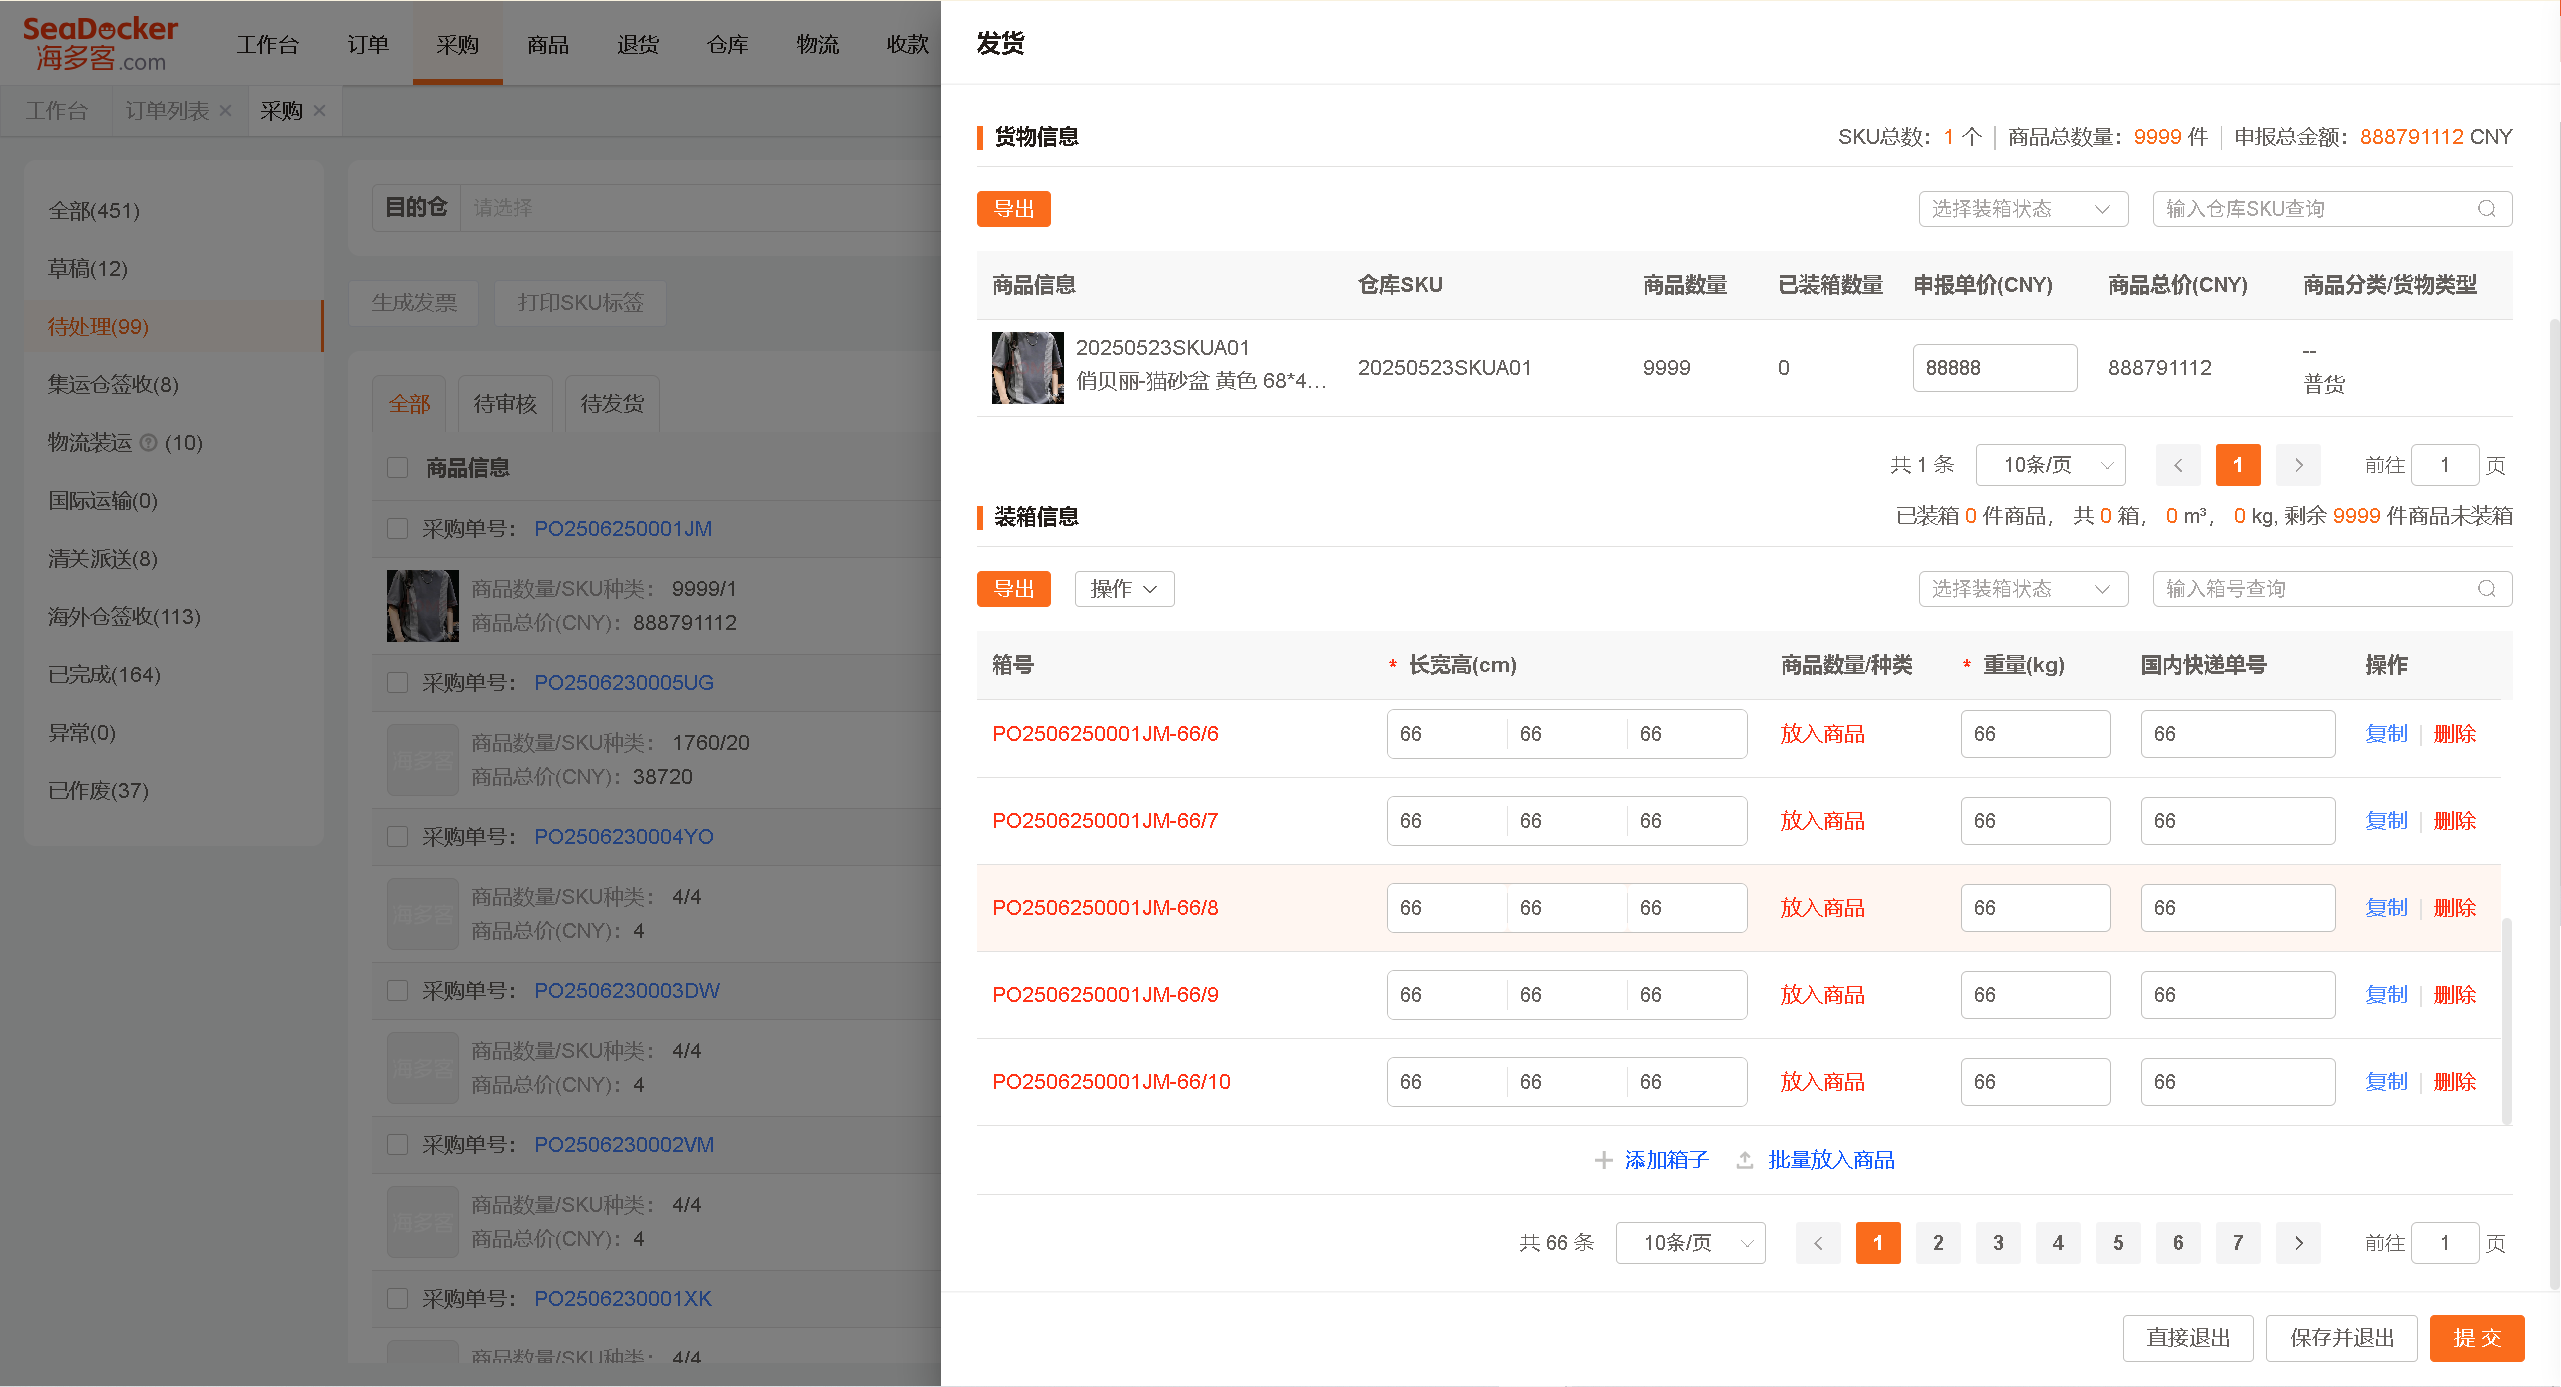The width and height of the screenshot is (2561, 1387).
Task: Click the SeaDocker logo
Action: click(x=100, y=44)
